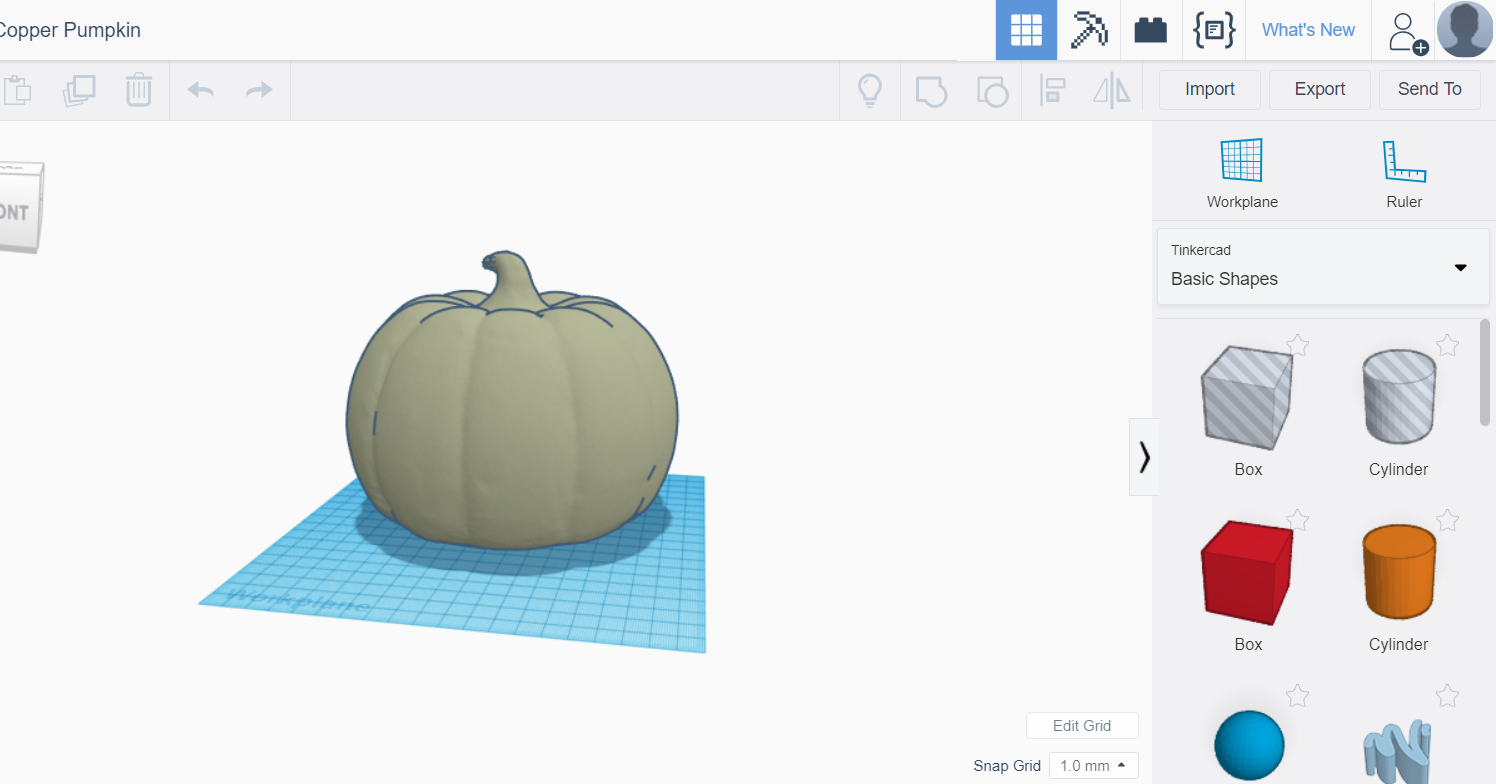Click the Edit Grid button
Screen dimensions: 1496x784
click(x=1082, y=726)
